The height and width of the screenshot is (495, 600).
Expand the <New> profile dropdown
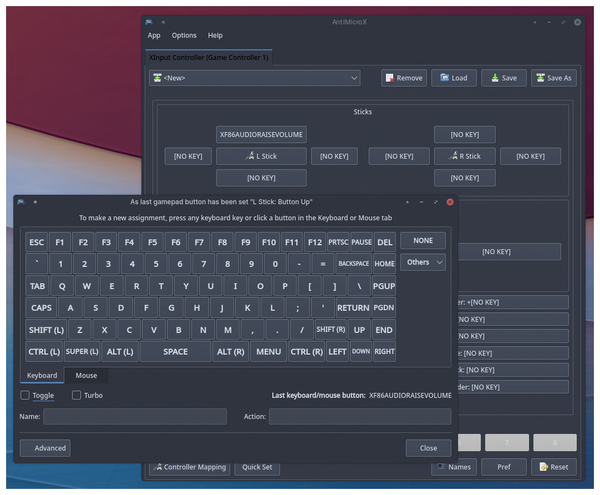point(255,78)
